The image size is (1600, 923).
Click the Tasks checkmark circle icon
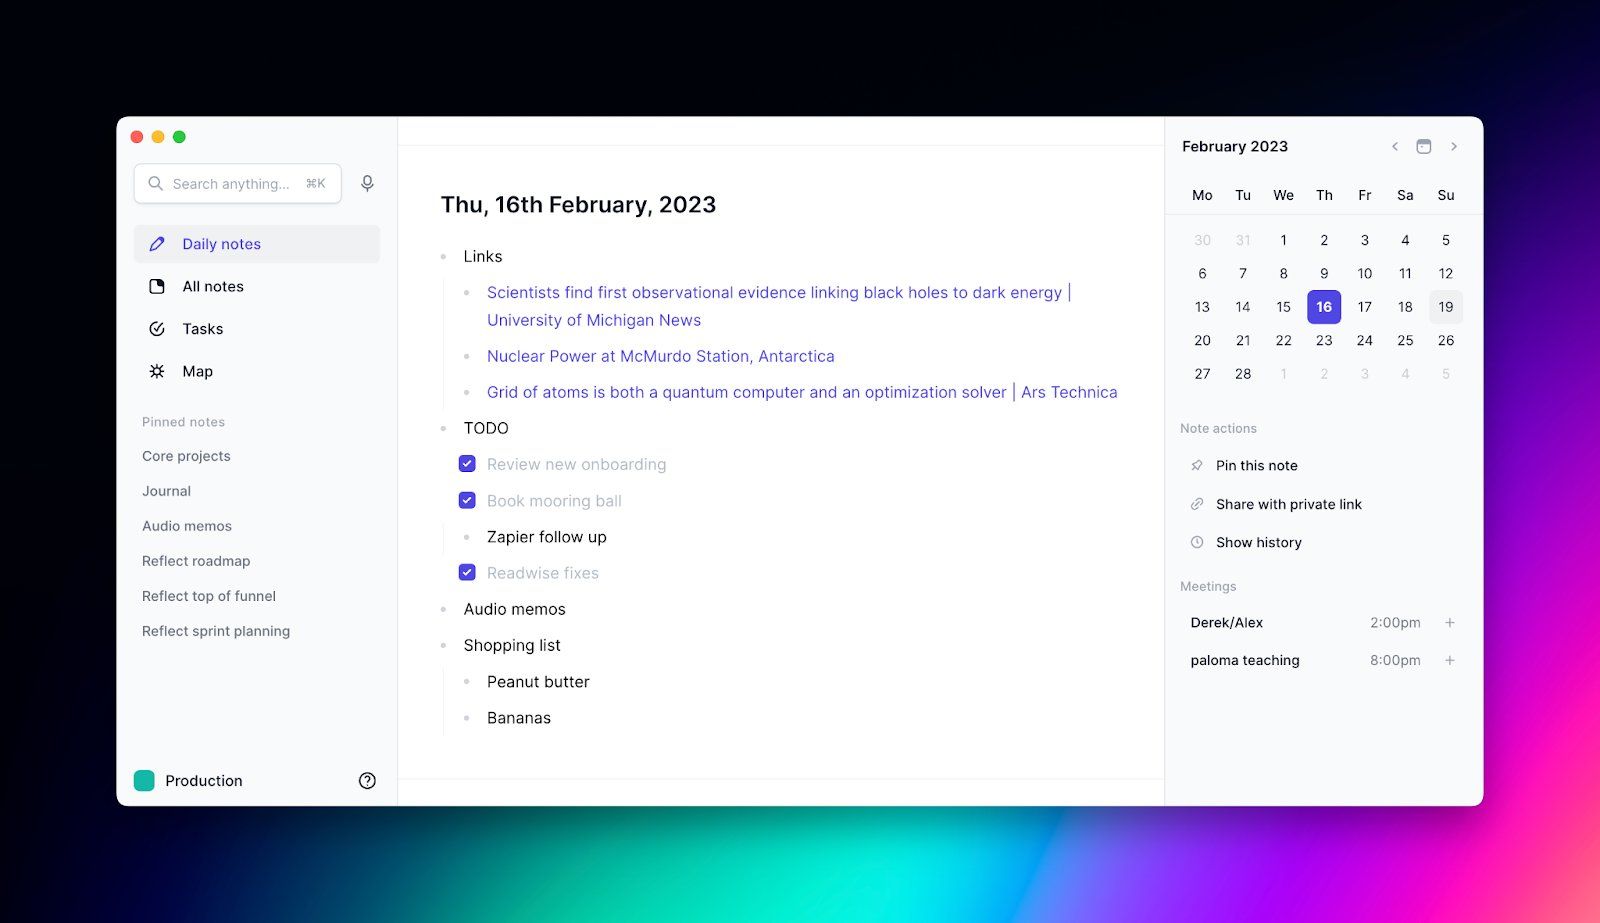point(157,329)
